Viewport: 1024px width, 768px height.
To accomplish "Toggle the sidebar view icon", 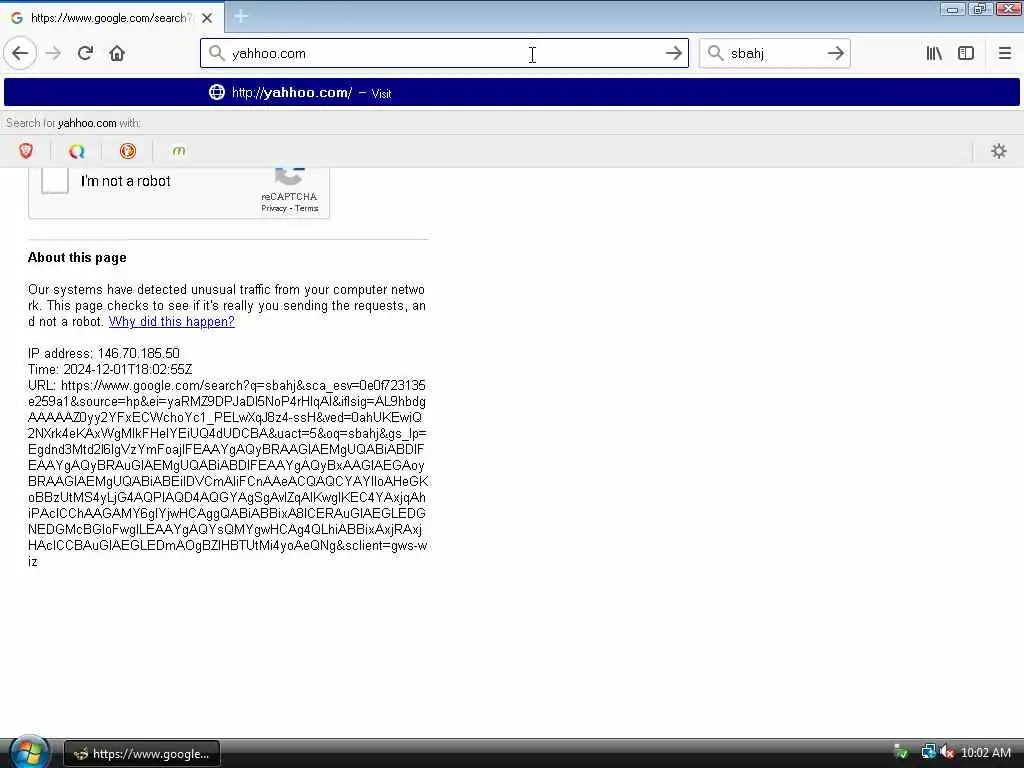I will (966, 54).
